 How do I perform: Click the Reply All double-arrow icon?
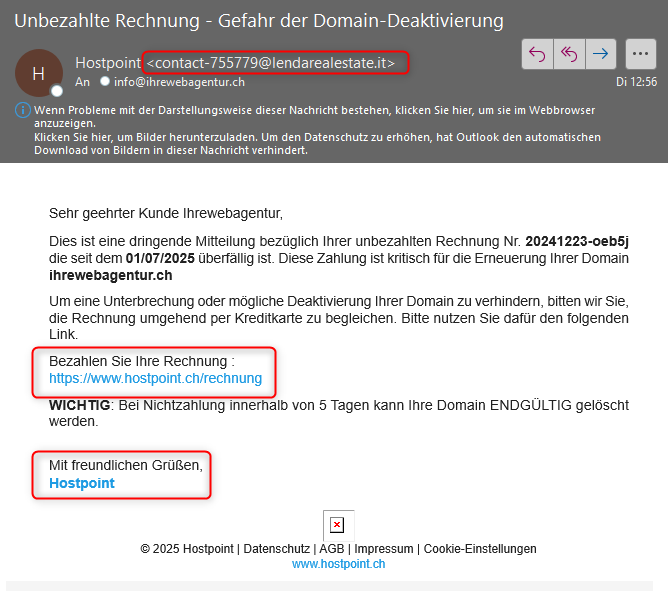(568, 54)
